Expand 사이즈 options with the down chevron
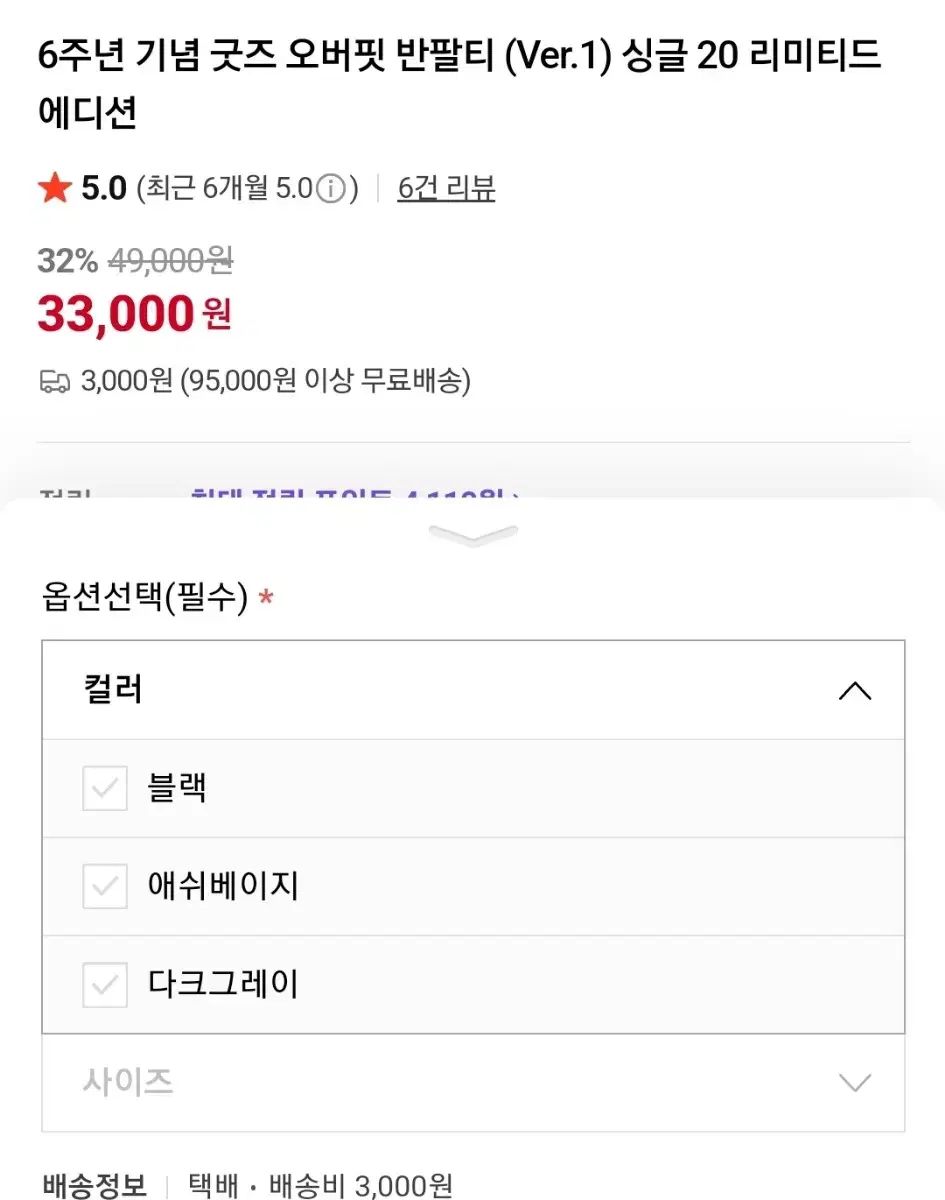The height and width of the screenshot is (1200, 945). tap(854, 1082)
